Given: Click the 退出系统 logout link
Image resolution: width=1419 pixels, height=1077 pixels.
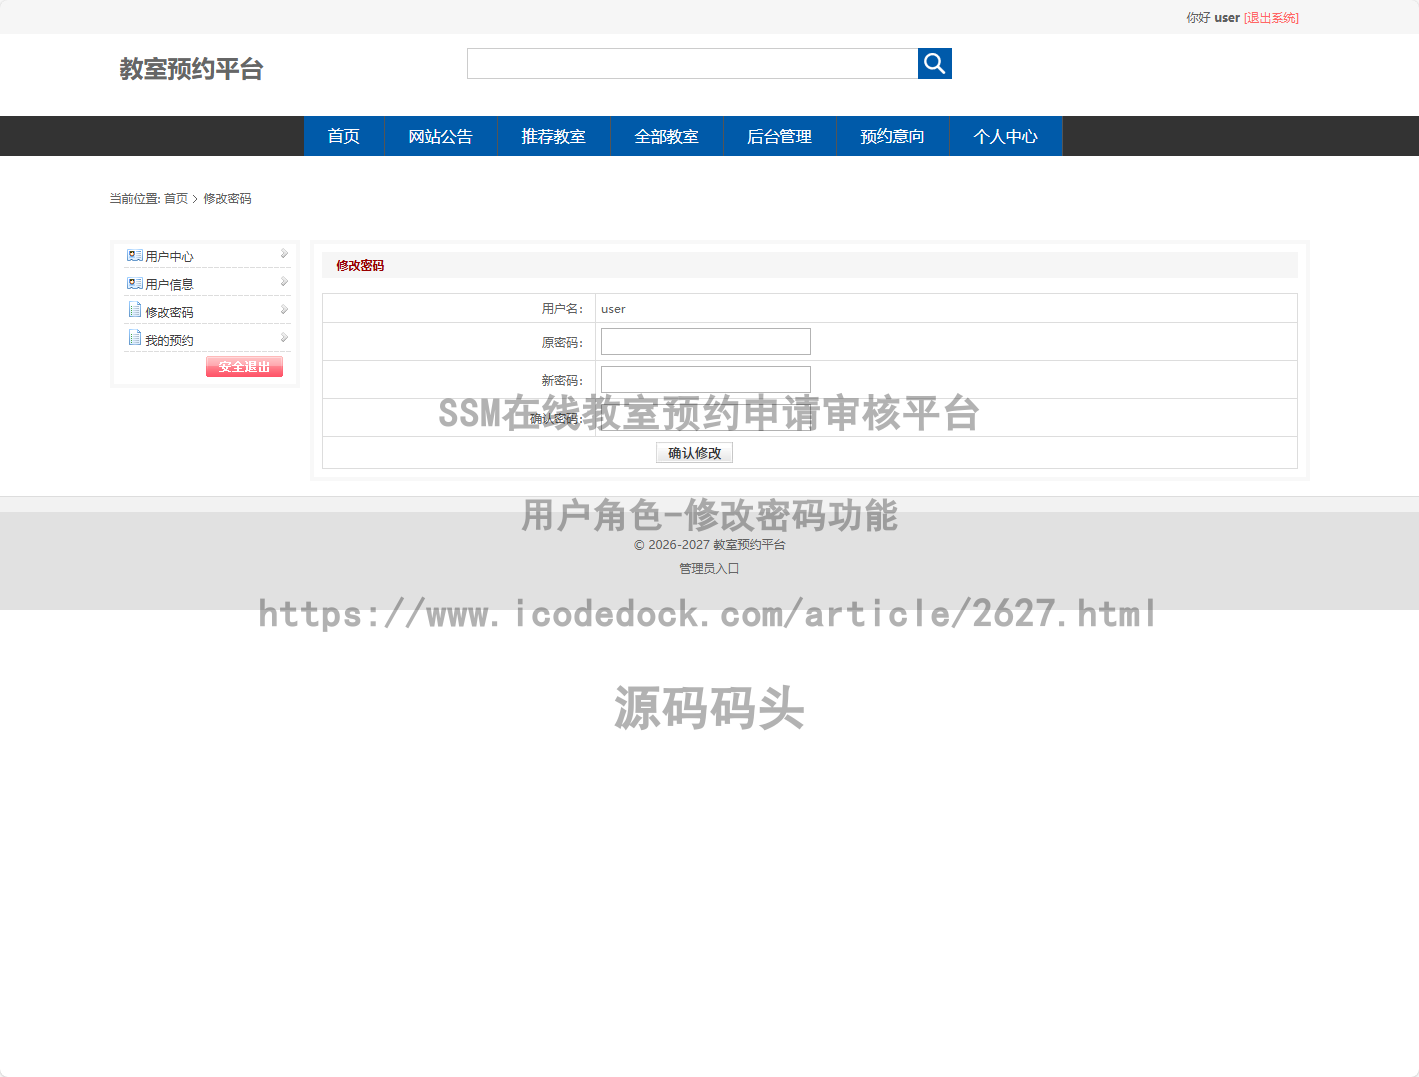Looking at the screenshot, I should coord(1270,17).
